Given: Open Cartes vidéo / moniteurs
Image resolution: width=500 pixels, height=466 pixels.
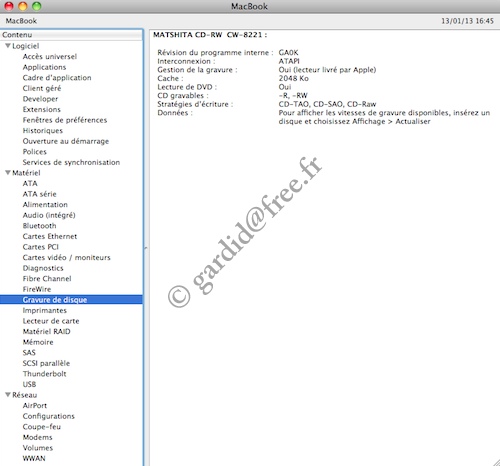Looking at the screenshot, I should (66, 257).
